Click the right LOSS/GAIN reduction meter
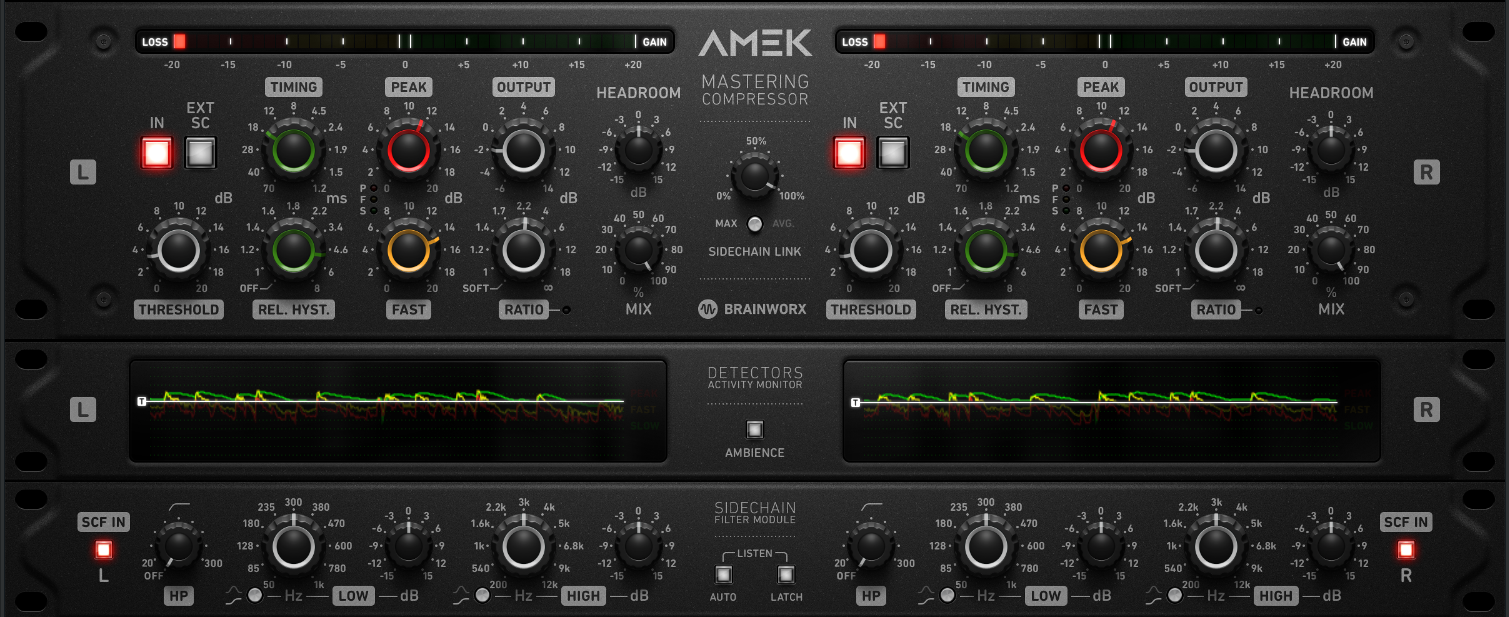The width and height of the screenshot is (1509, 617). (1105, 41)
